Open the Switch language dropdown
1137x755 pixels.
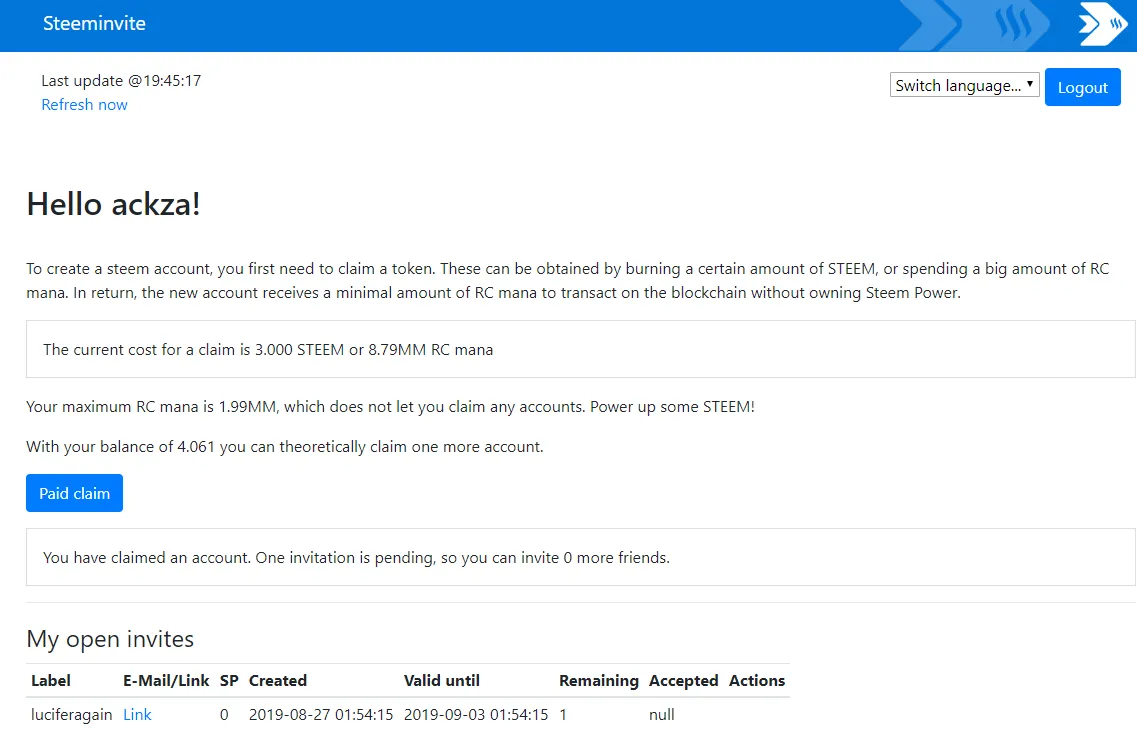pyautogui.click(x=964, y=85)
